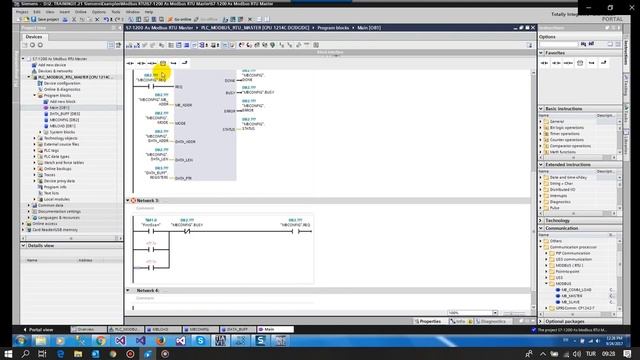Viewport: 640px width, 360px height.
Task: Open the Edit menu
Action: [x=37, y=12]
